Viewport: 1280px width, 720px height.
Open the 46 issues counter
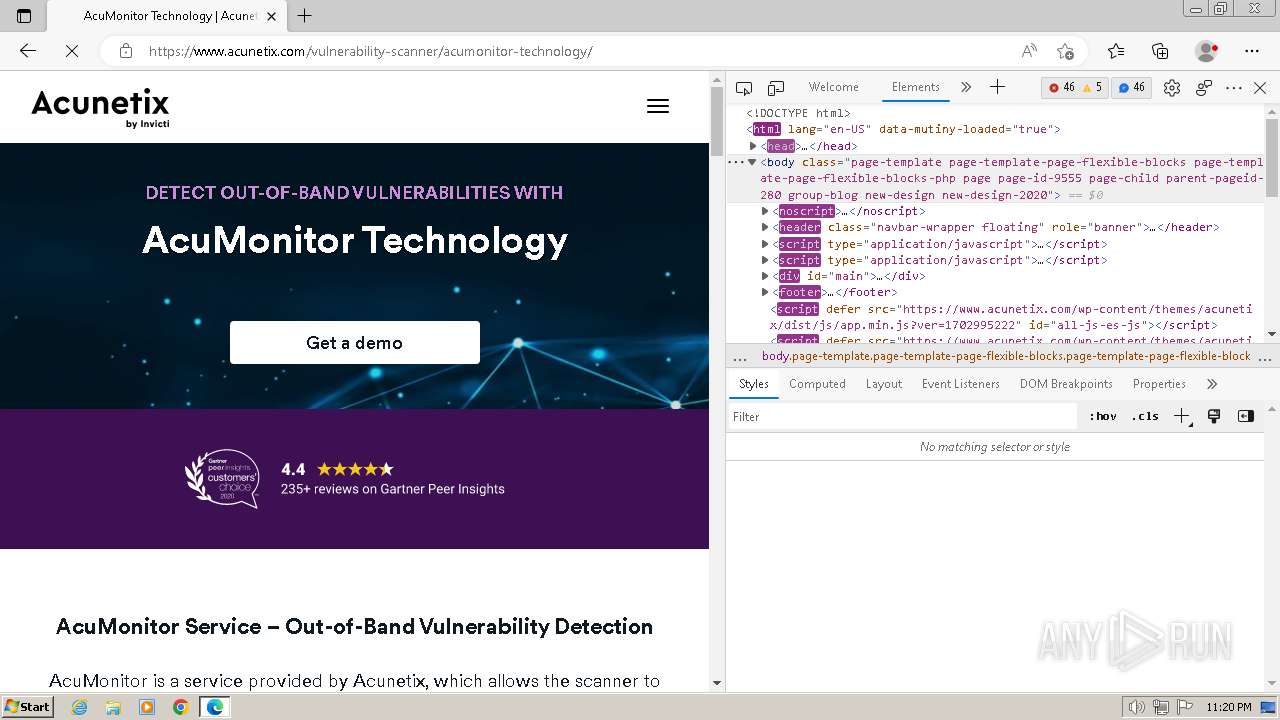click(1131, 88)
